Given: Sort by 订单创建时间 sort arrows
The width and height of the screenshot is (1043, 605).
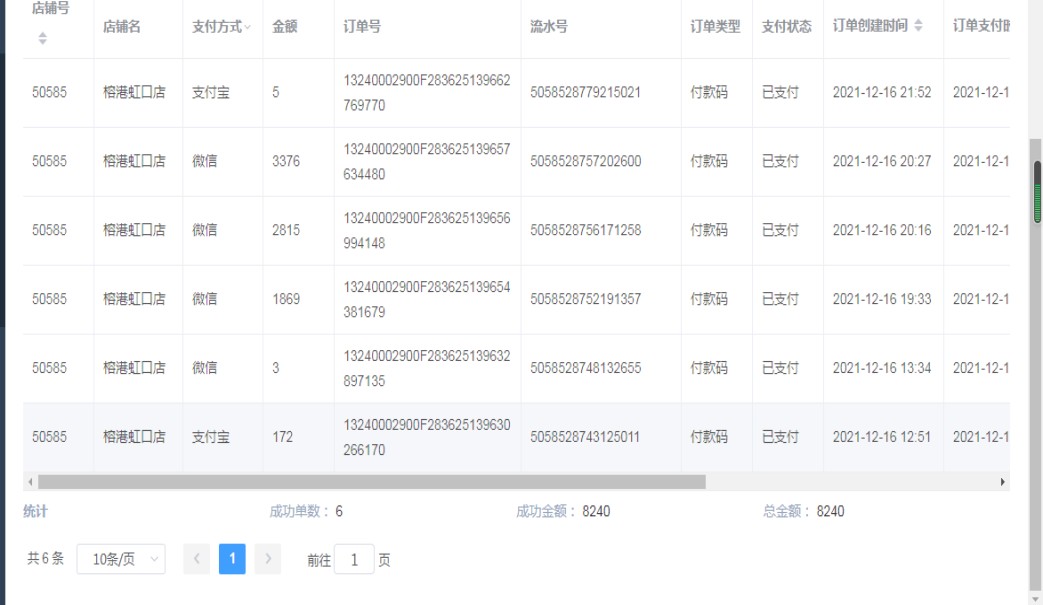Looking at the screenshot, I should coord(918,26).
